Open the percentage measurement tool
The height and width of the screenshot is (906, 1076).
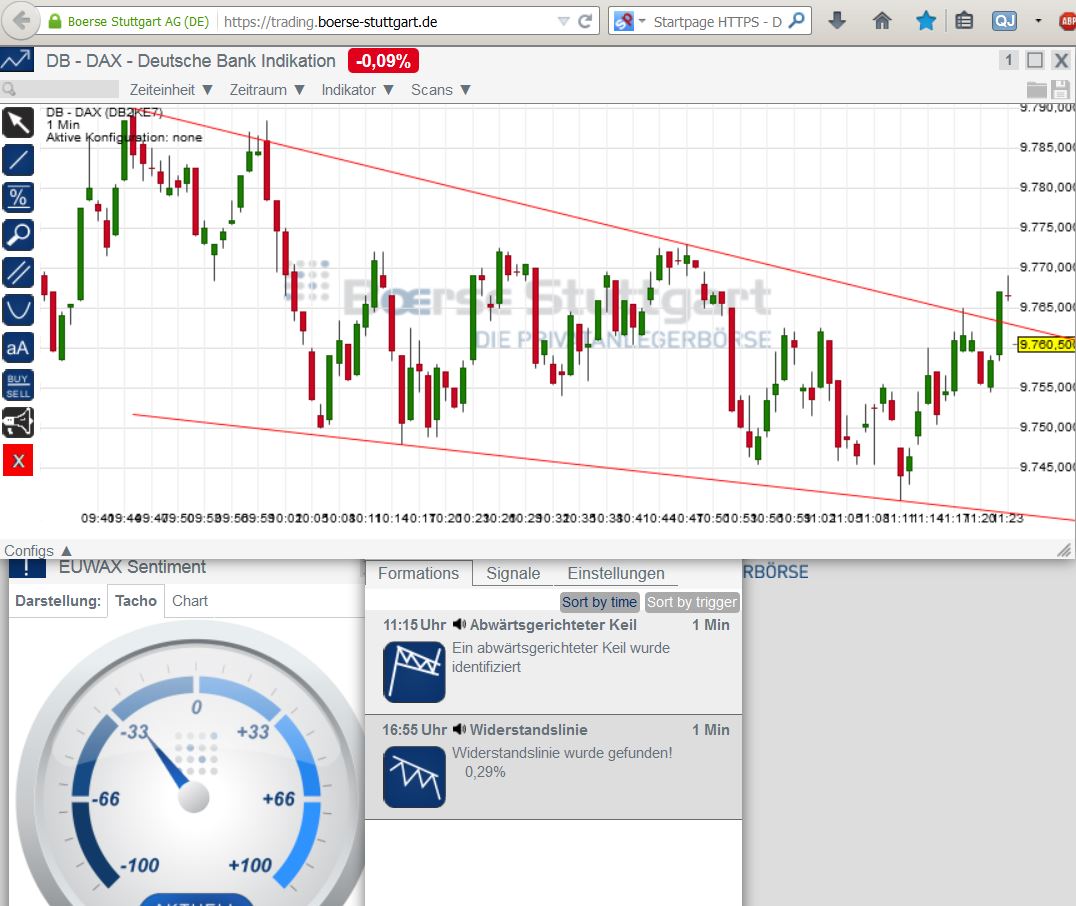point(17,197)
